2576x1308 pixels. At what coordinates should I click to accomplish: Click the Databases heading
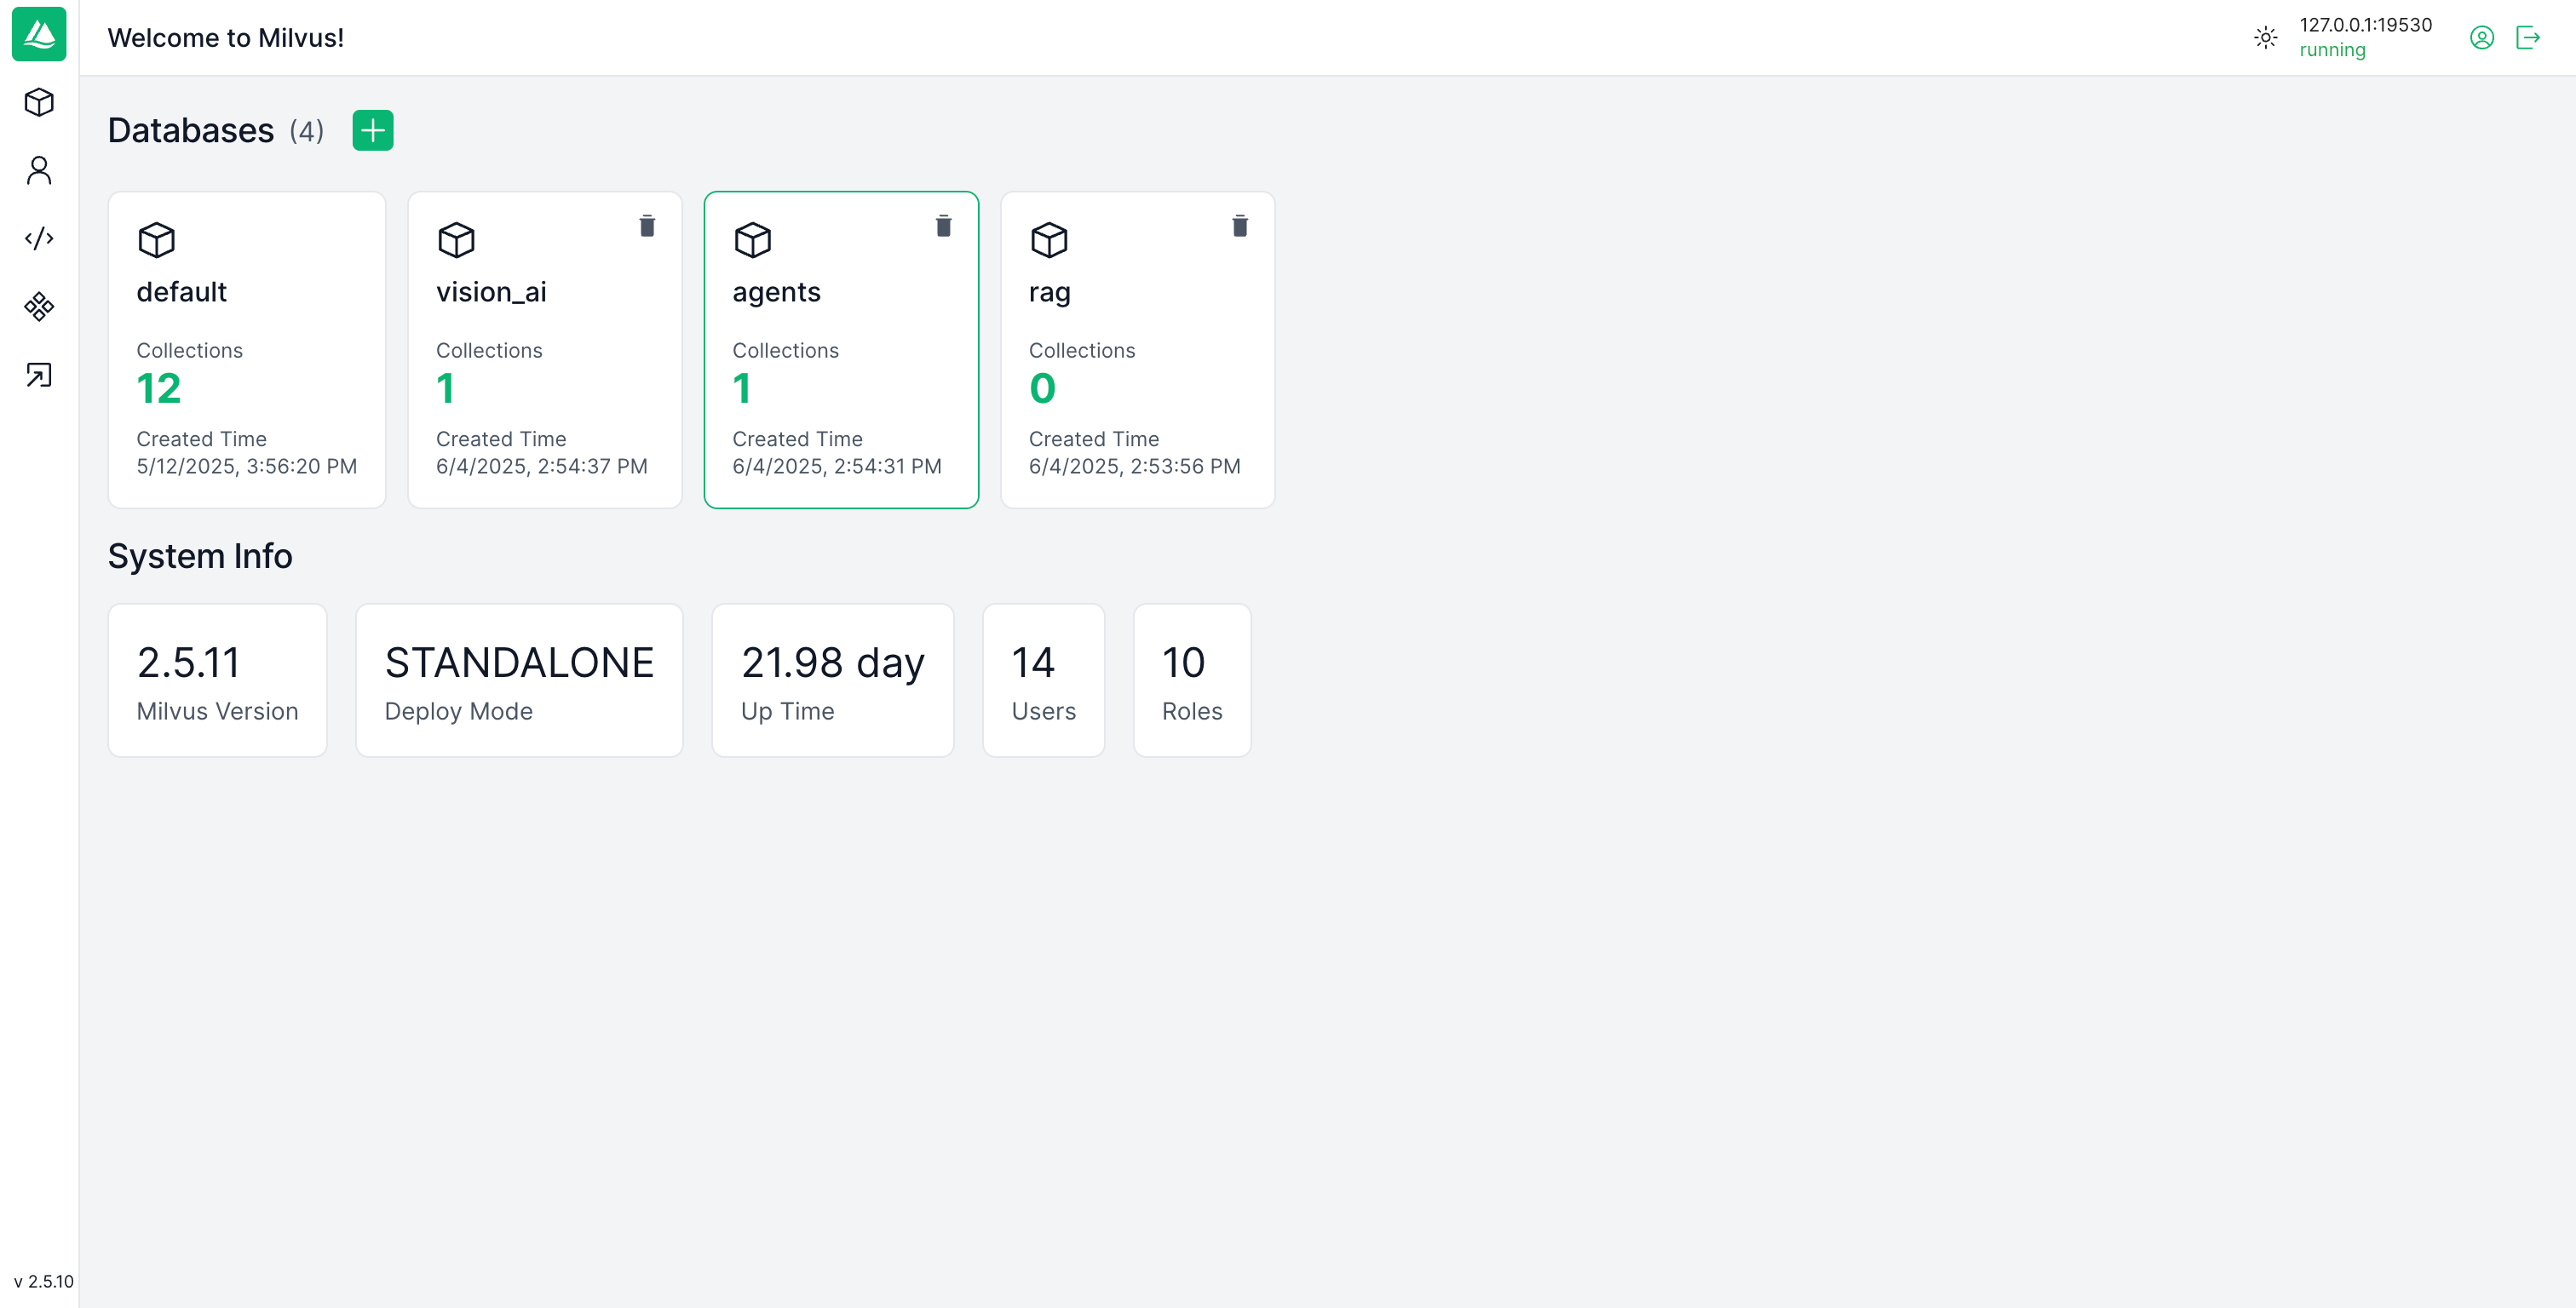click(x=191, y=130)
